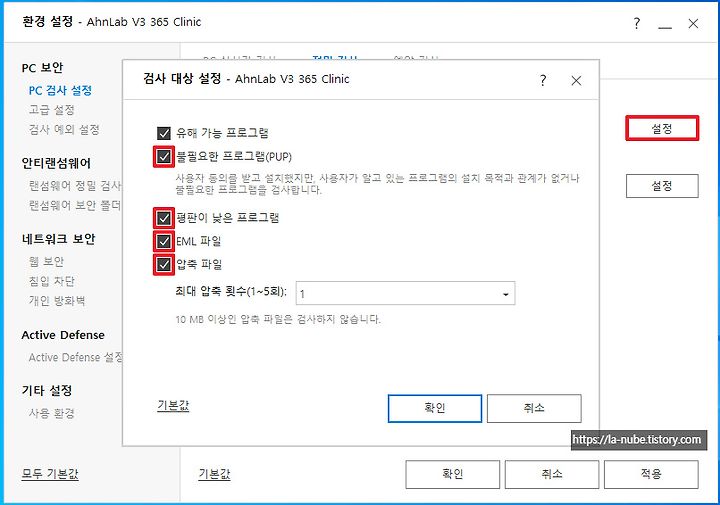This screenshot has height=505, width=720.
Task: Select 개인 방화벽 in sidebar
Action: tap(57, 301)
